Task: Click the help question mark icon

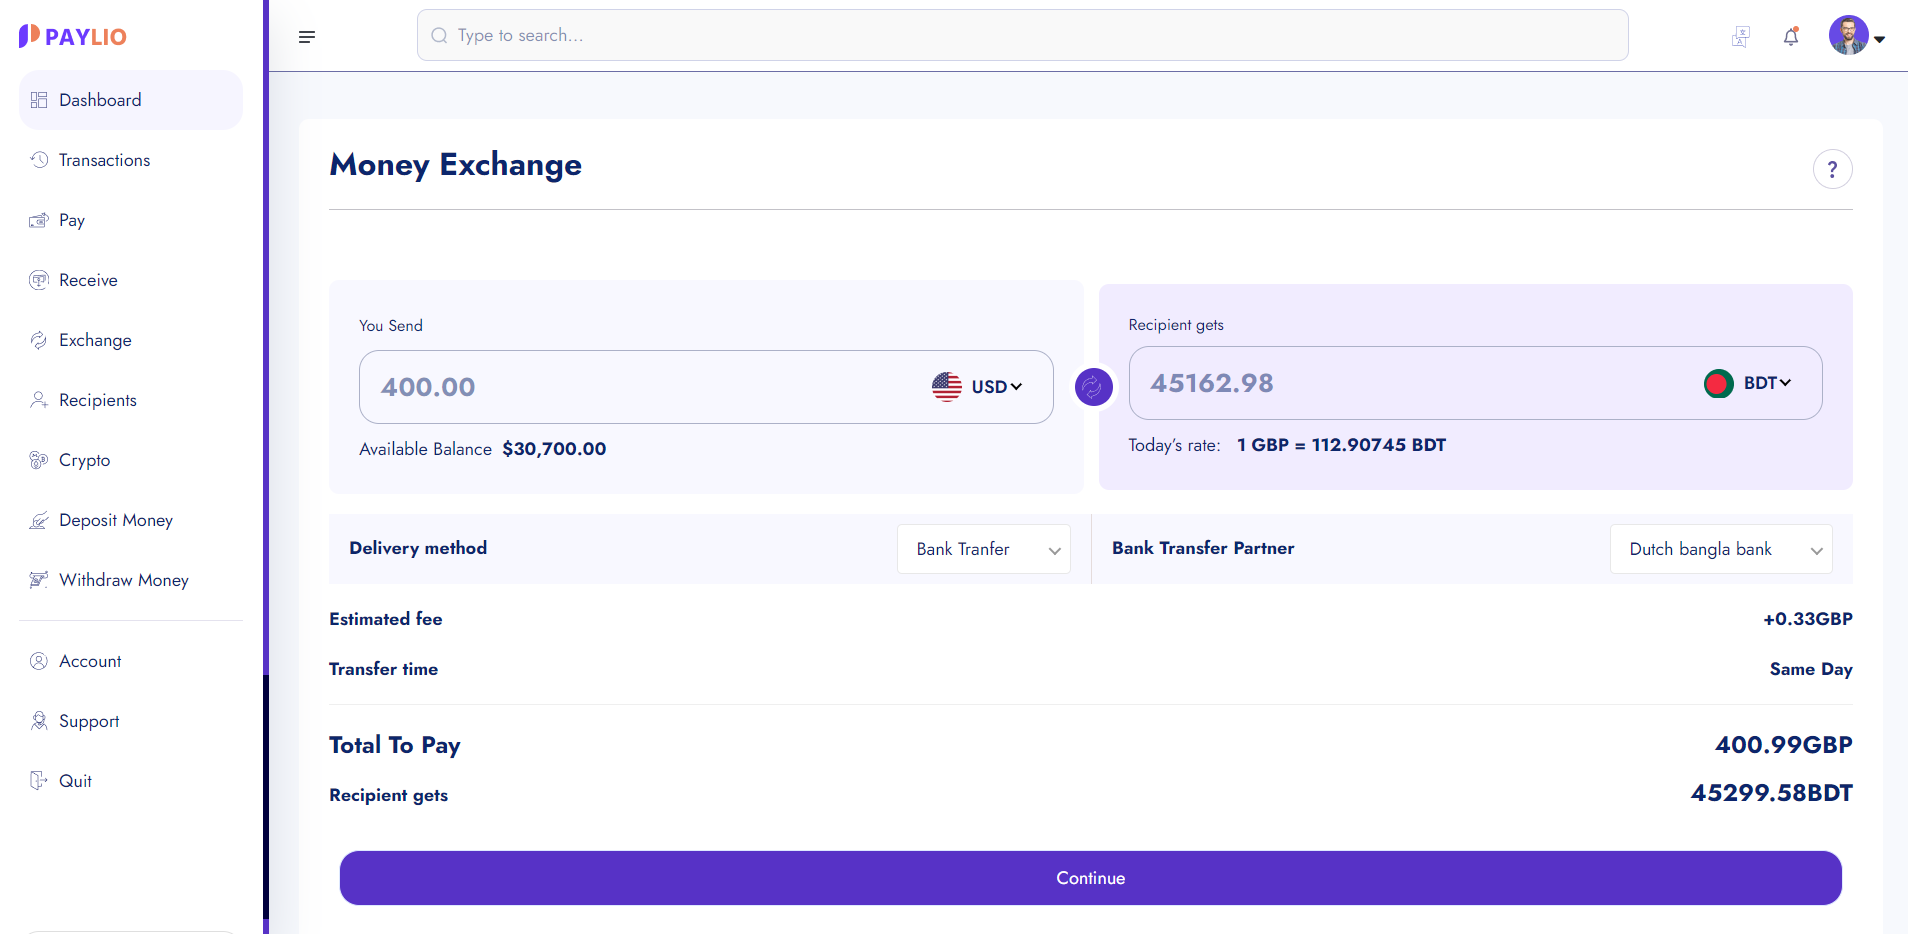Action: coord(1833,169)
